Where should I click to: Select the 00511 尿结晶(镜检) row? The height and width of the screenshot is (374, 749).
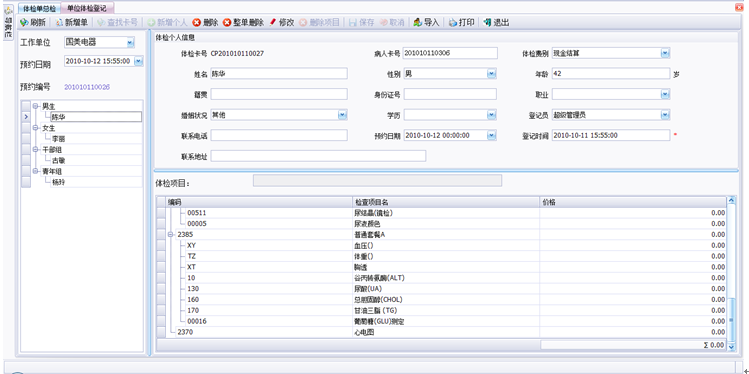(442, 213)
